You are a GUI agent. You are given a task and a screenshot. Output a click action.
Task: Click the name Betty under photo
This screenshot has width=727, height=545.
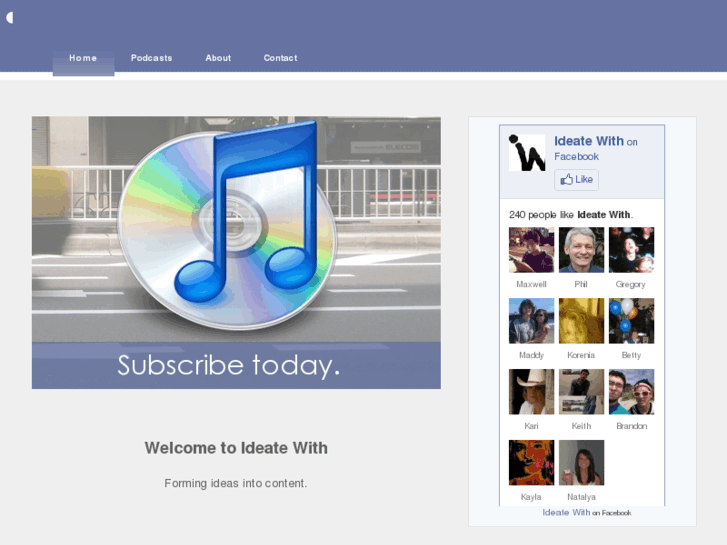pos(631,355)
